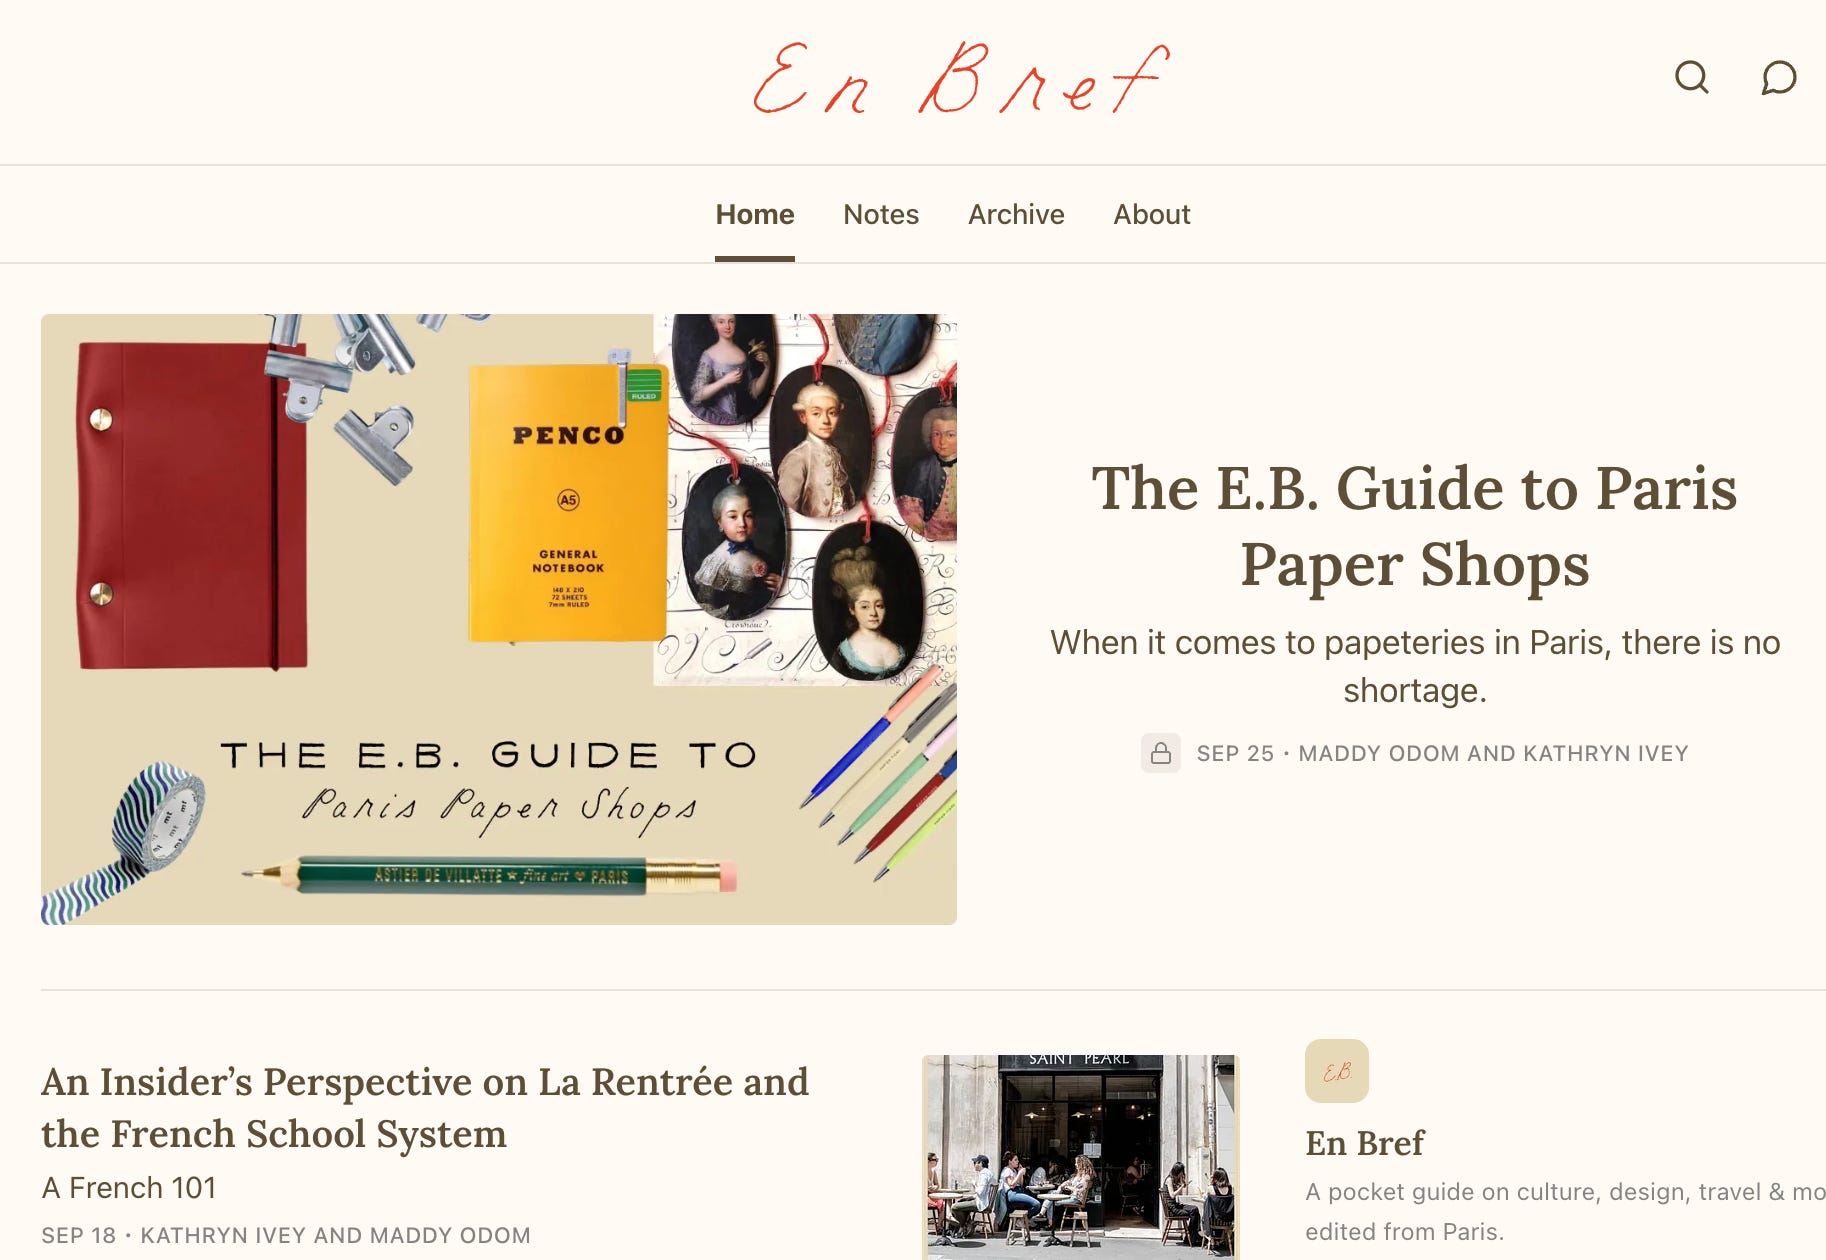
Task: Open the chat bubble icon
Action: pyautogui.click(x=1778, y=77)
